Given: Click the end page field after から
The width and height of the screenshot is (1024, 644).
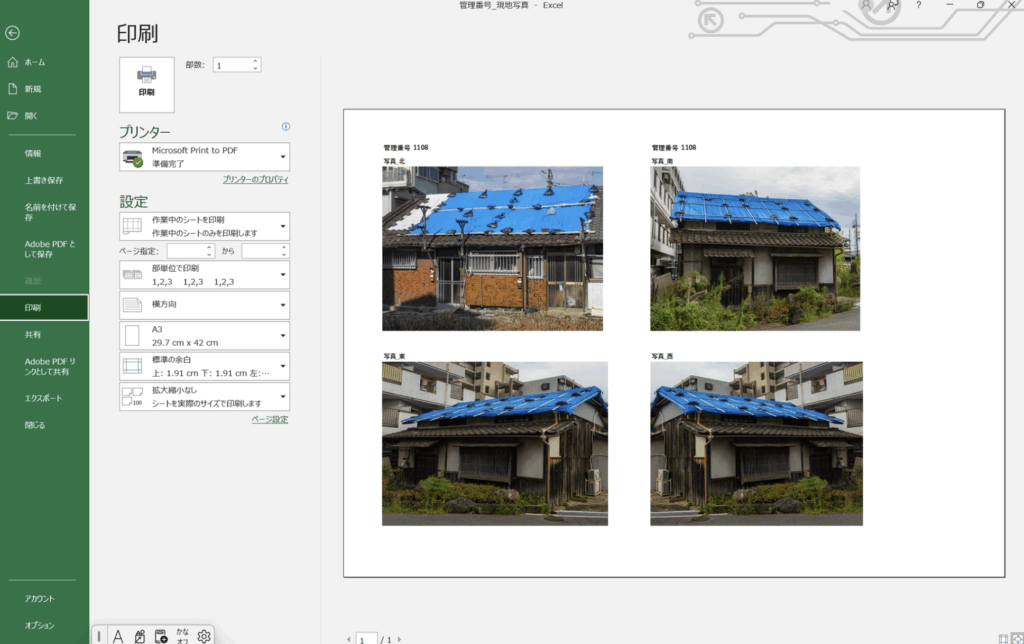Looking at the screenshot, I should click(x=261, y=251).
